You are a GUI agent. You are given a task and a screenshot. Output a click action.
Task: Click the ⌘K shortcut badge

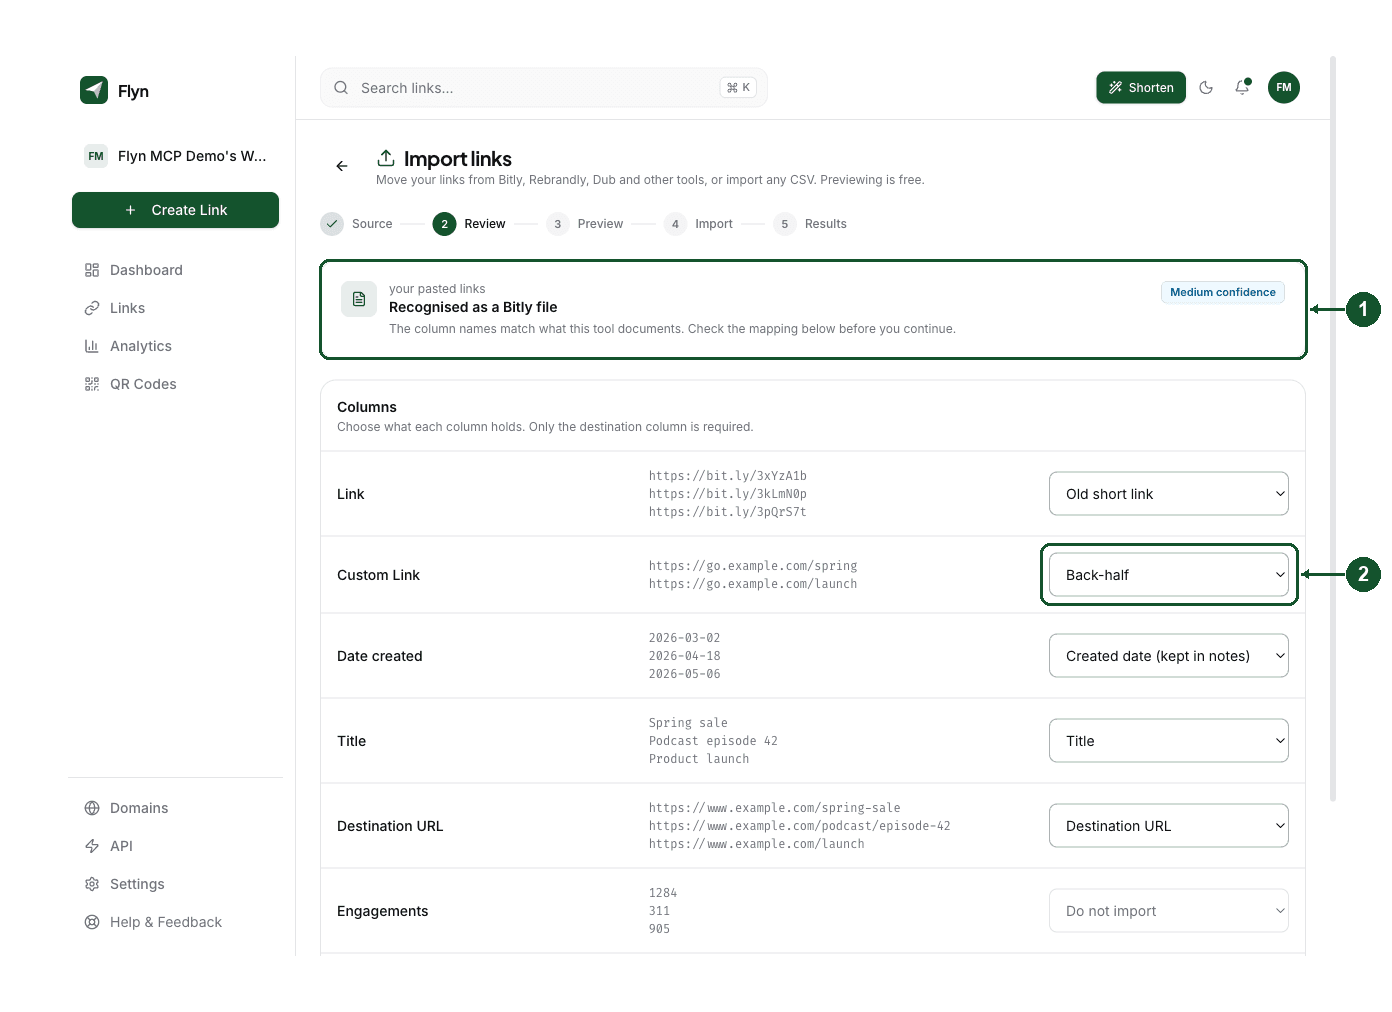click(x=738, y=88)
